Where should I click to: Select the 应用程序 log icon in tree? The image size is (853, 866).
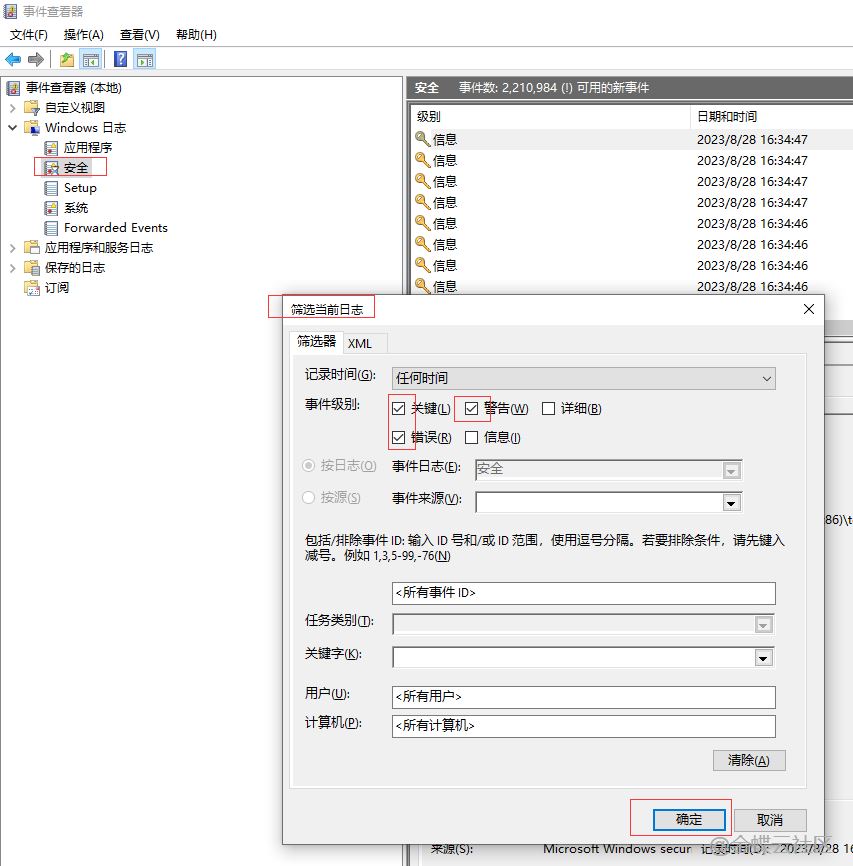(x=51, y=148)
